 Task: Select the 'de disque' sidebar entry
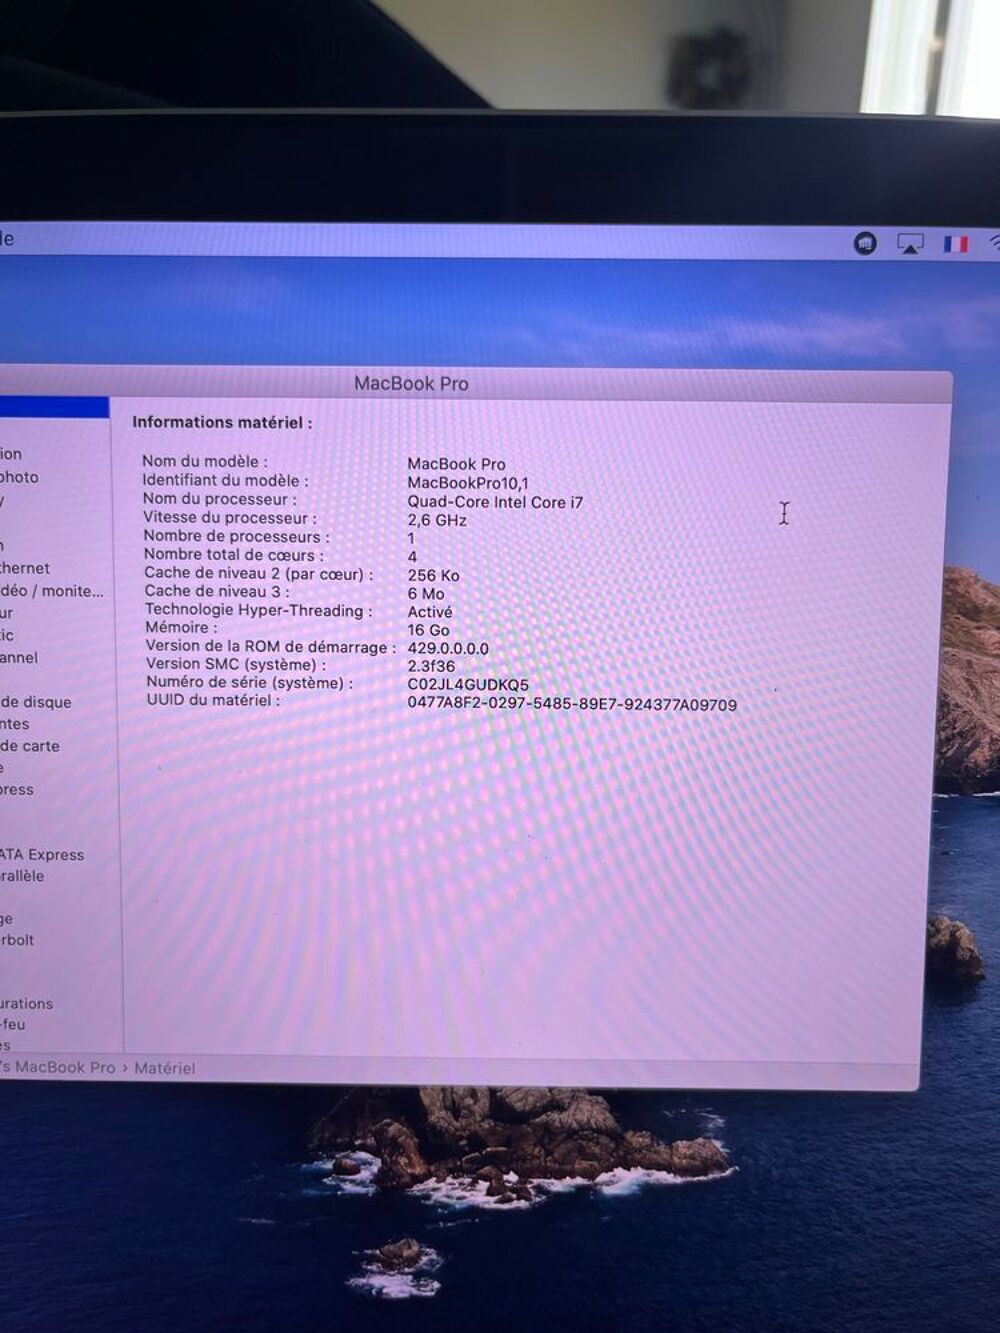[x=36, y=702]
